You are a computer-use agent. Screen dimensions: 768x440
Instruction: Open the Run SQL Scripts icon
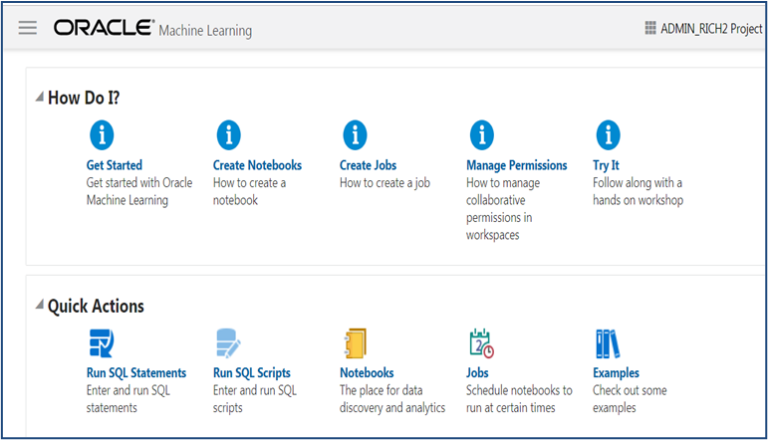pos(229,343)
